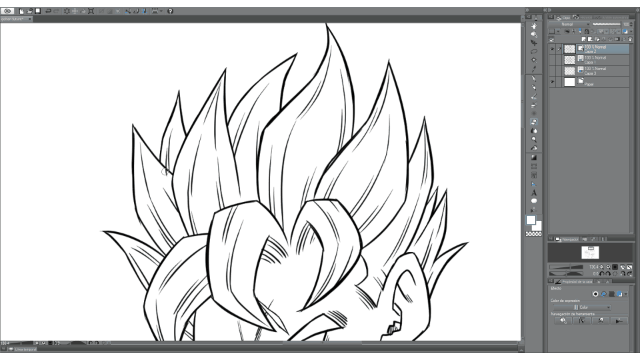Switch to the Navigator panel tab
This screenshot has height=360, width=640.
coord(567,239)
